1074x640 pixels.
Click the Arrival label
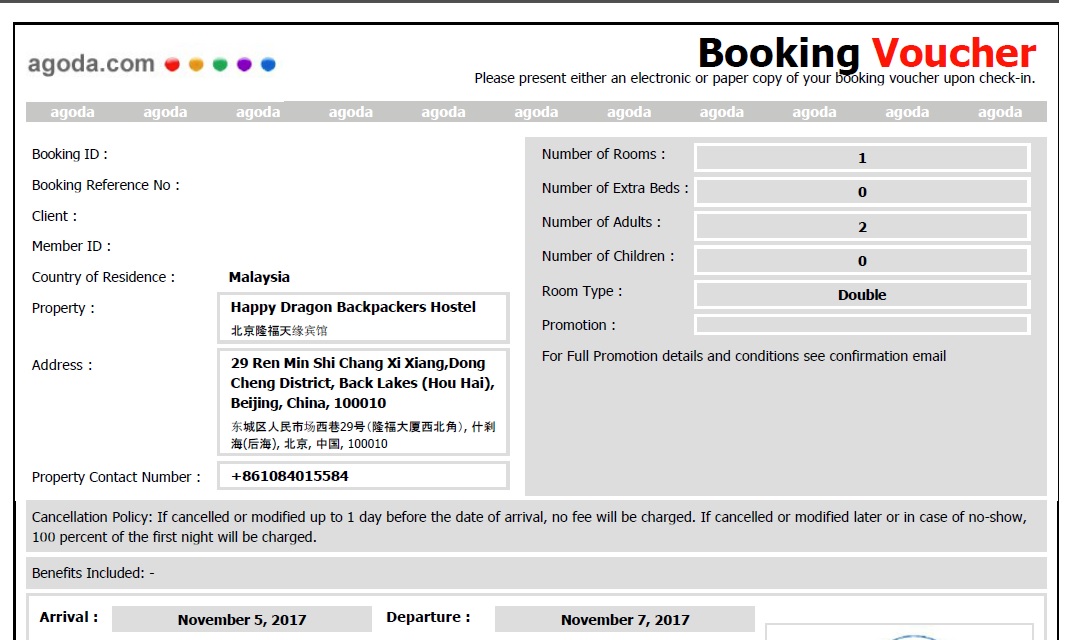coord(68,617)
